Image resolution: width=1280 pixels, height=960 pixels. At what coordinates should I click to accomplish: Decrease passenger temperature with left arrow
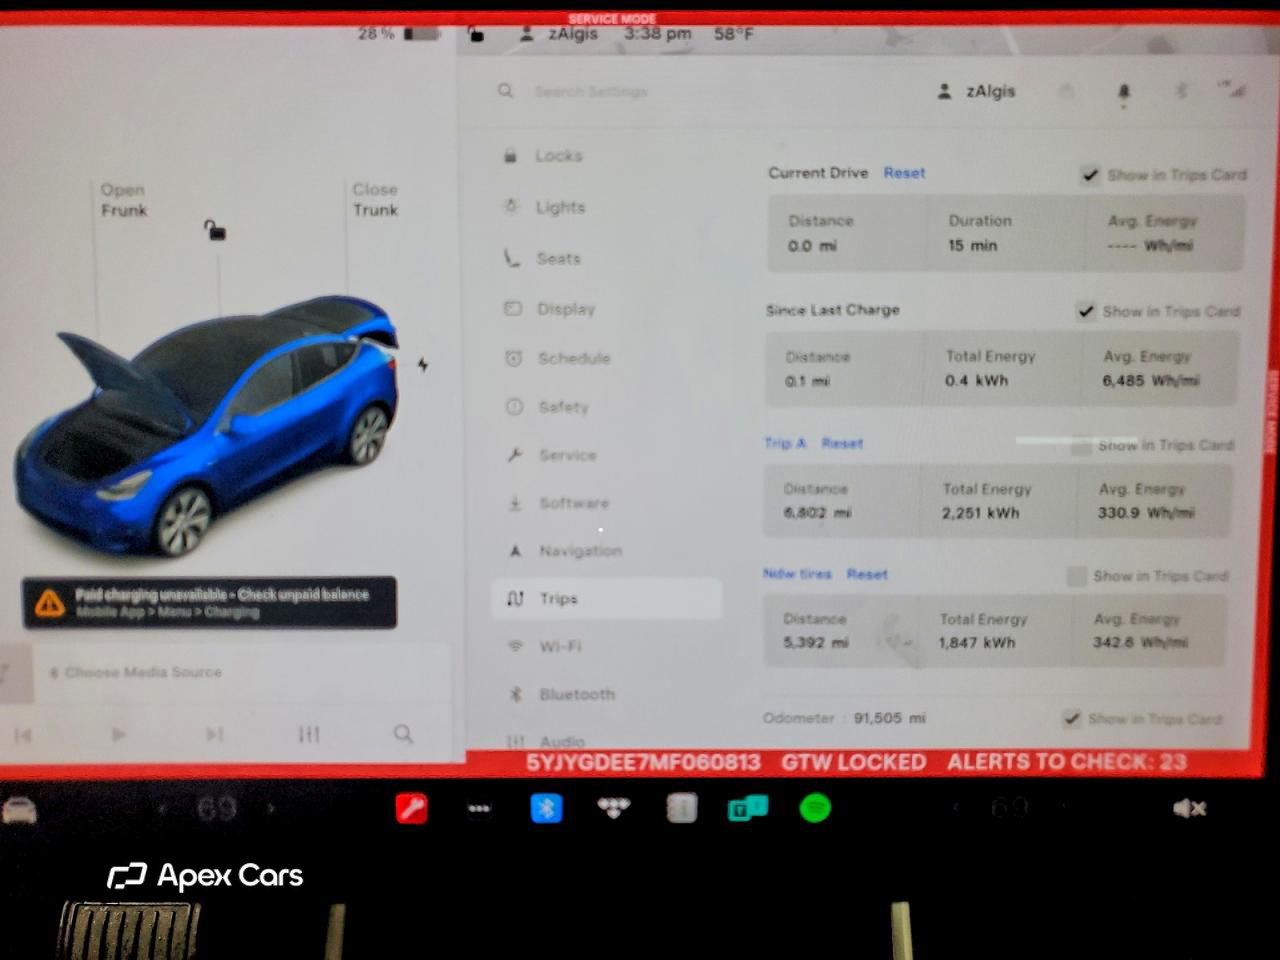(955, 808)
